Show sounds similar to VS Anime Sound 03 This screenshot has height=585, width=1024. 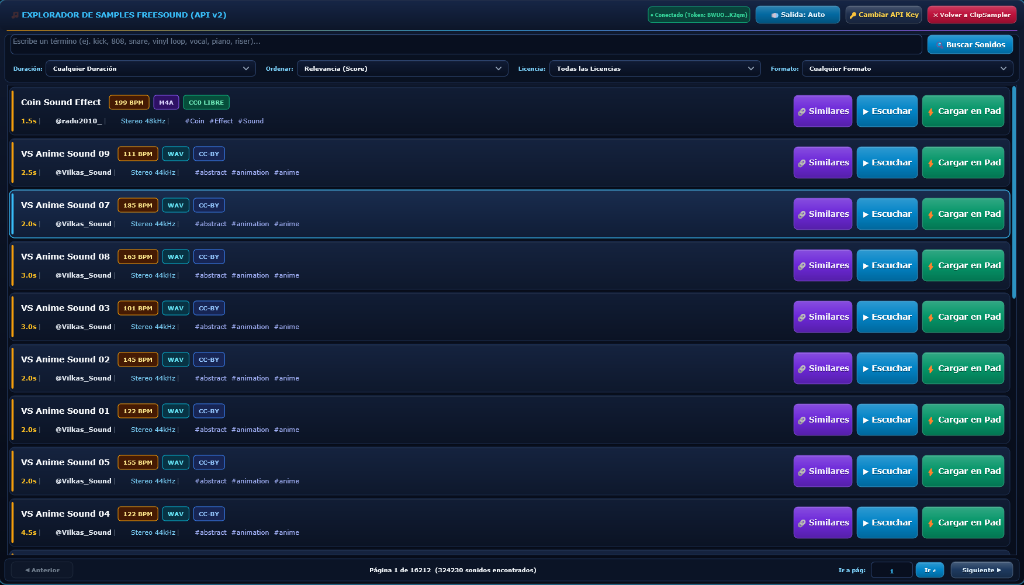tap(822, 317)
